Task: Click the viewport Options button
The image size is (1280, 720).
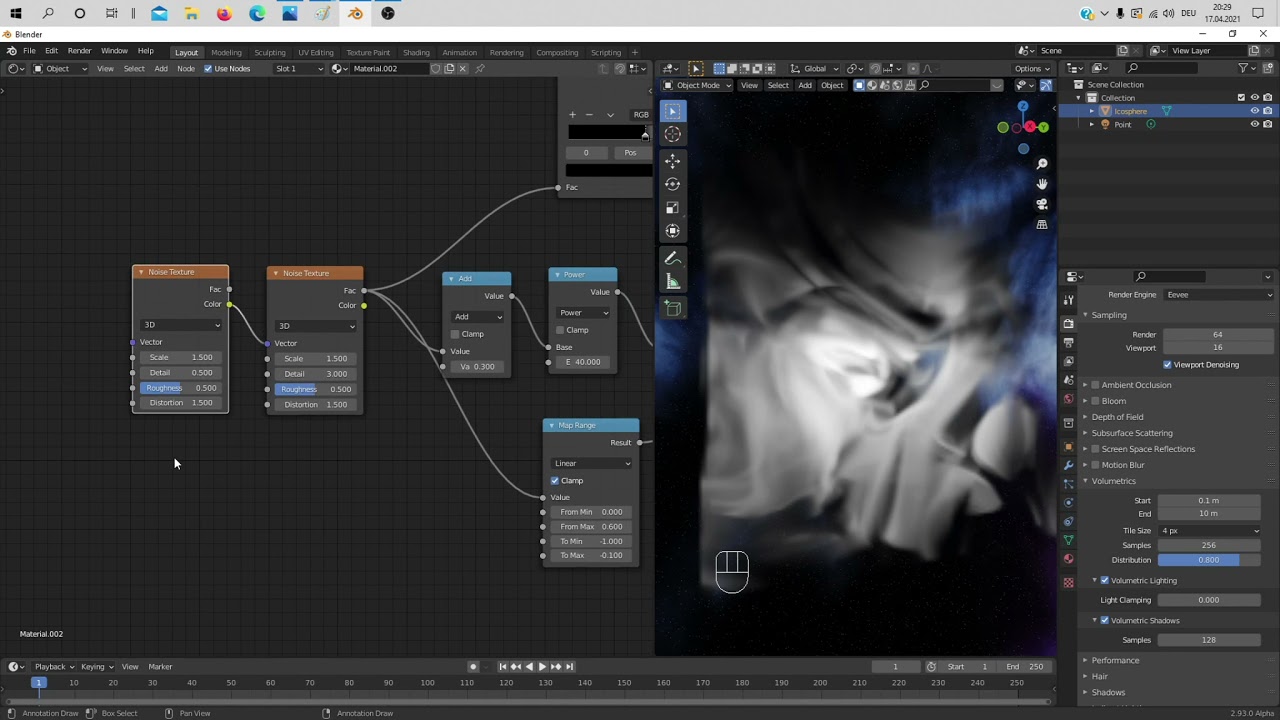Action: click(x=1033, y=69)
